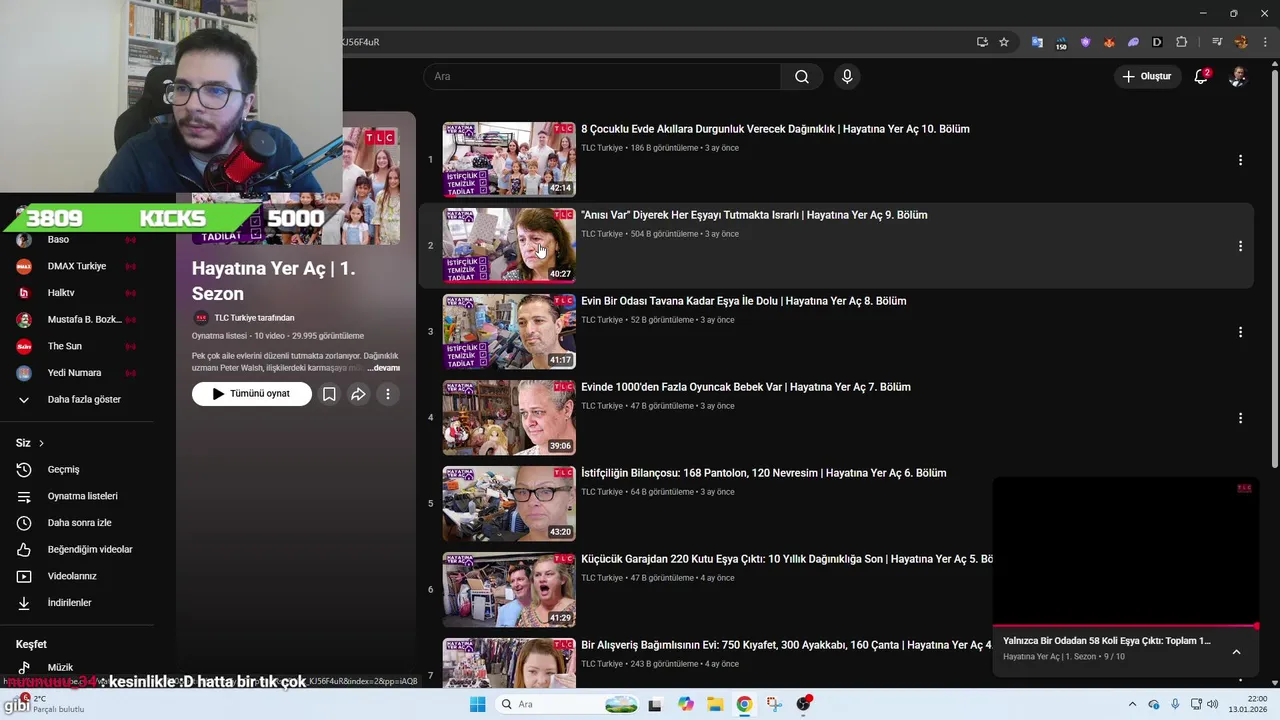This screenshot has height=720, width=1280.
Task: Play all with Tümünü oynat button
Action: (x=252, y=394)
